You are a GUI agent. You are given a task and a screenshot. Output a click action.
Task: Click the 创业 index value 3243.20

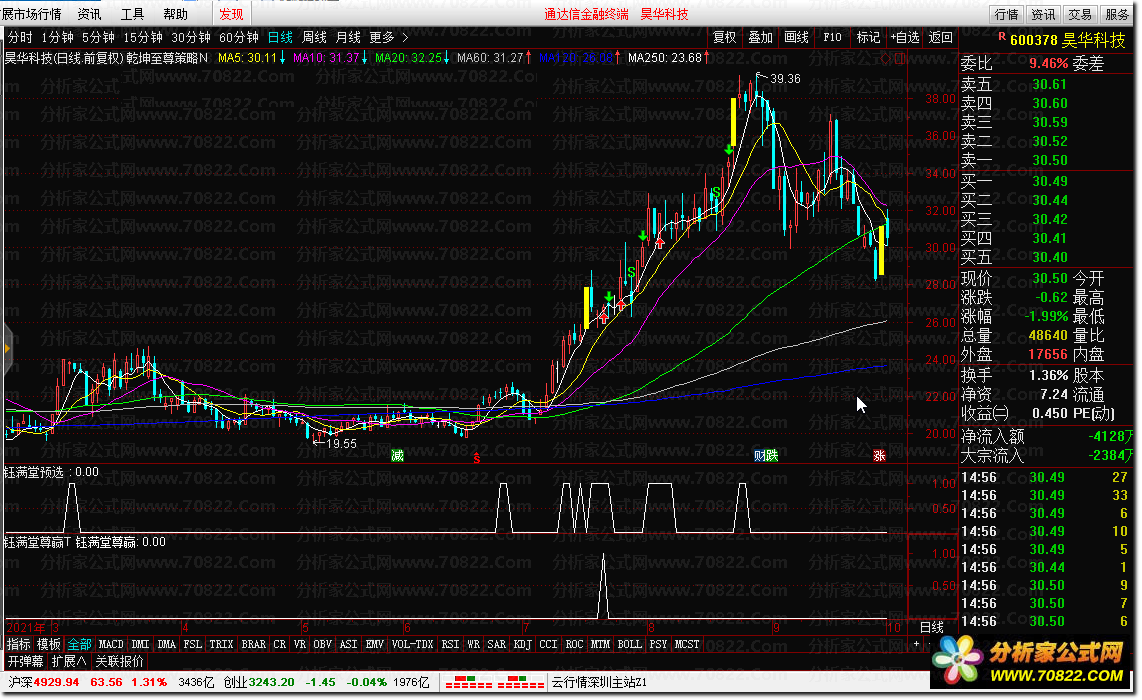click(x=272, y=683)
